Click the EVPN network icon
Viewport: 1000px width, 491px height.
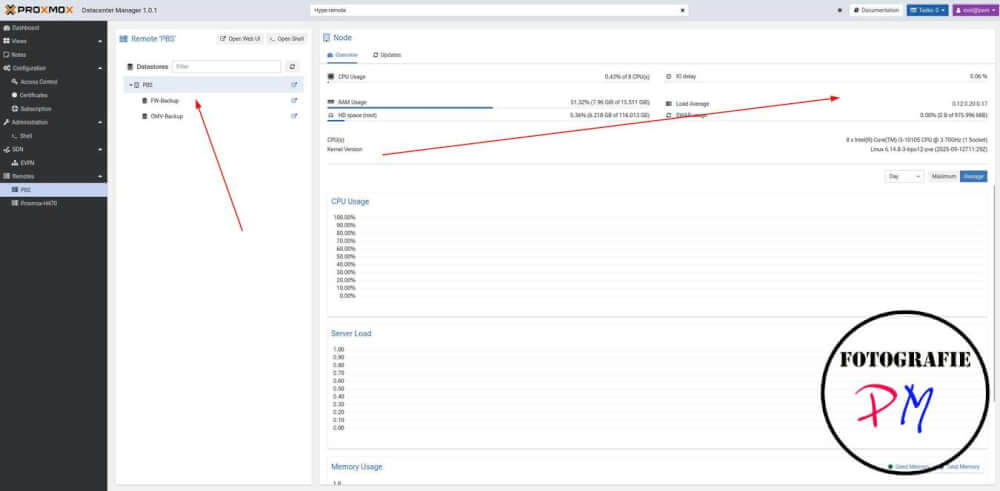tap(15, 163)
